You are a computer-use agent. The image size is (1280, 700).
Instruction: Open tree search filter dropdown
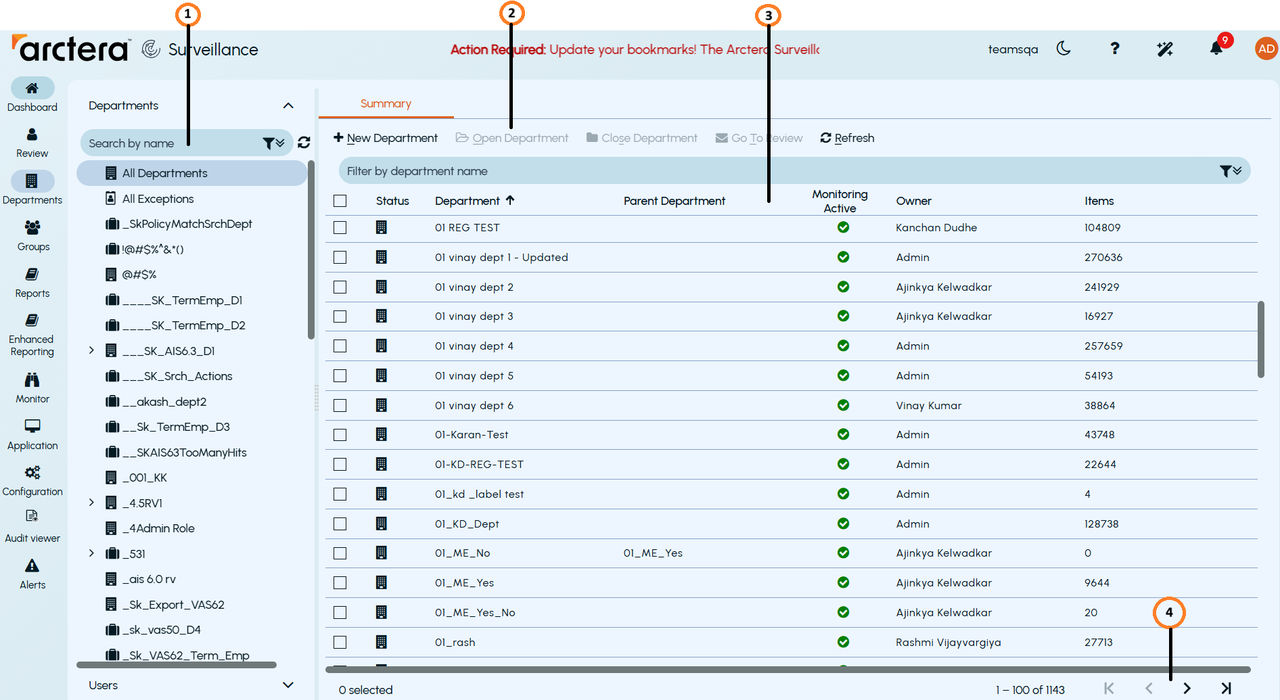click(x=273, y=143)
